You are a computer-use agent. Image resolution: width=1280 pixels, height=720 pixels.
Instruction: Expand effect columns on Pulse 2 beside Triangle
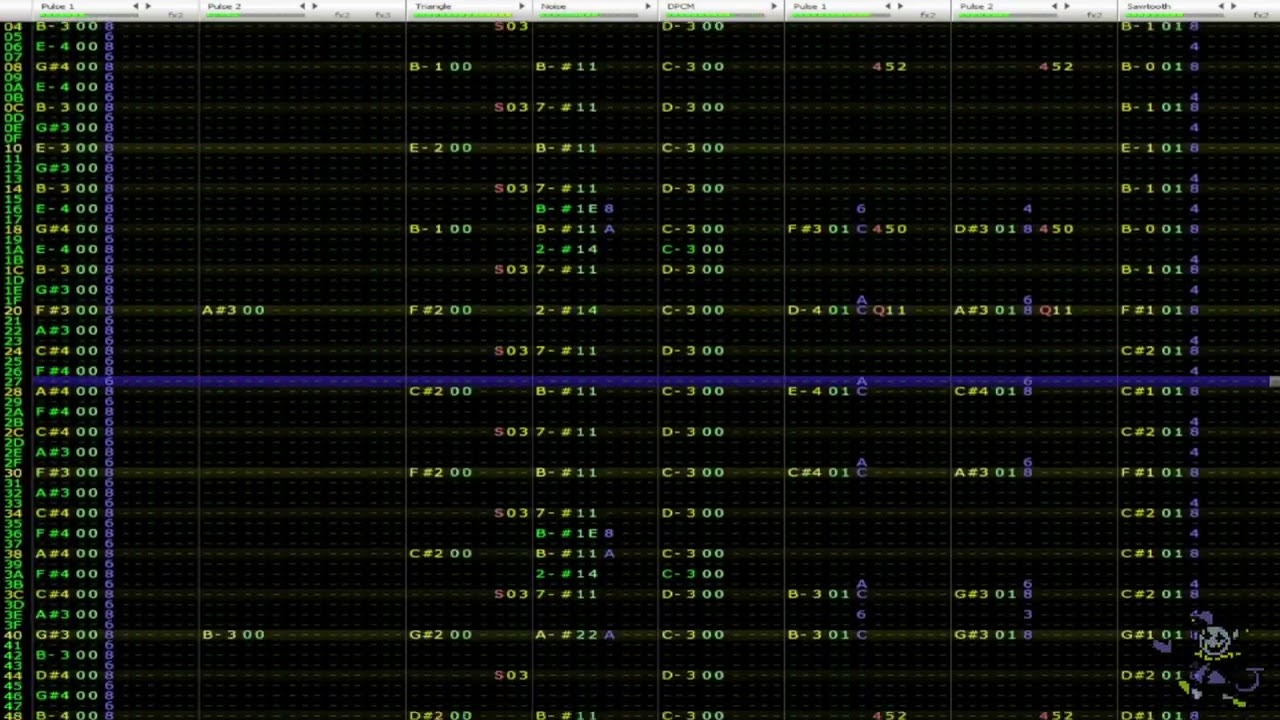316,6
